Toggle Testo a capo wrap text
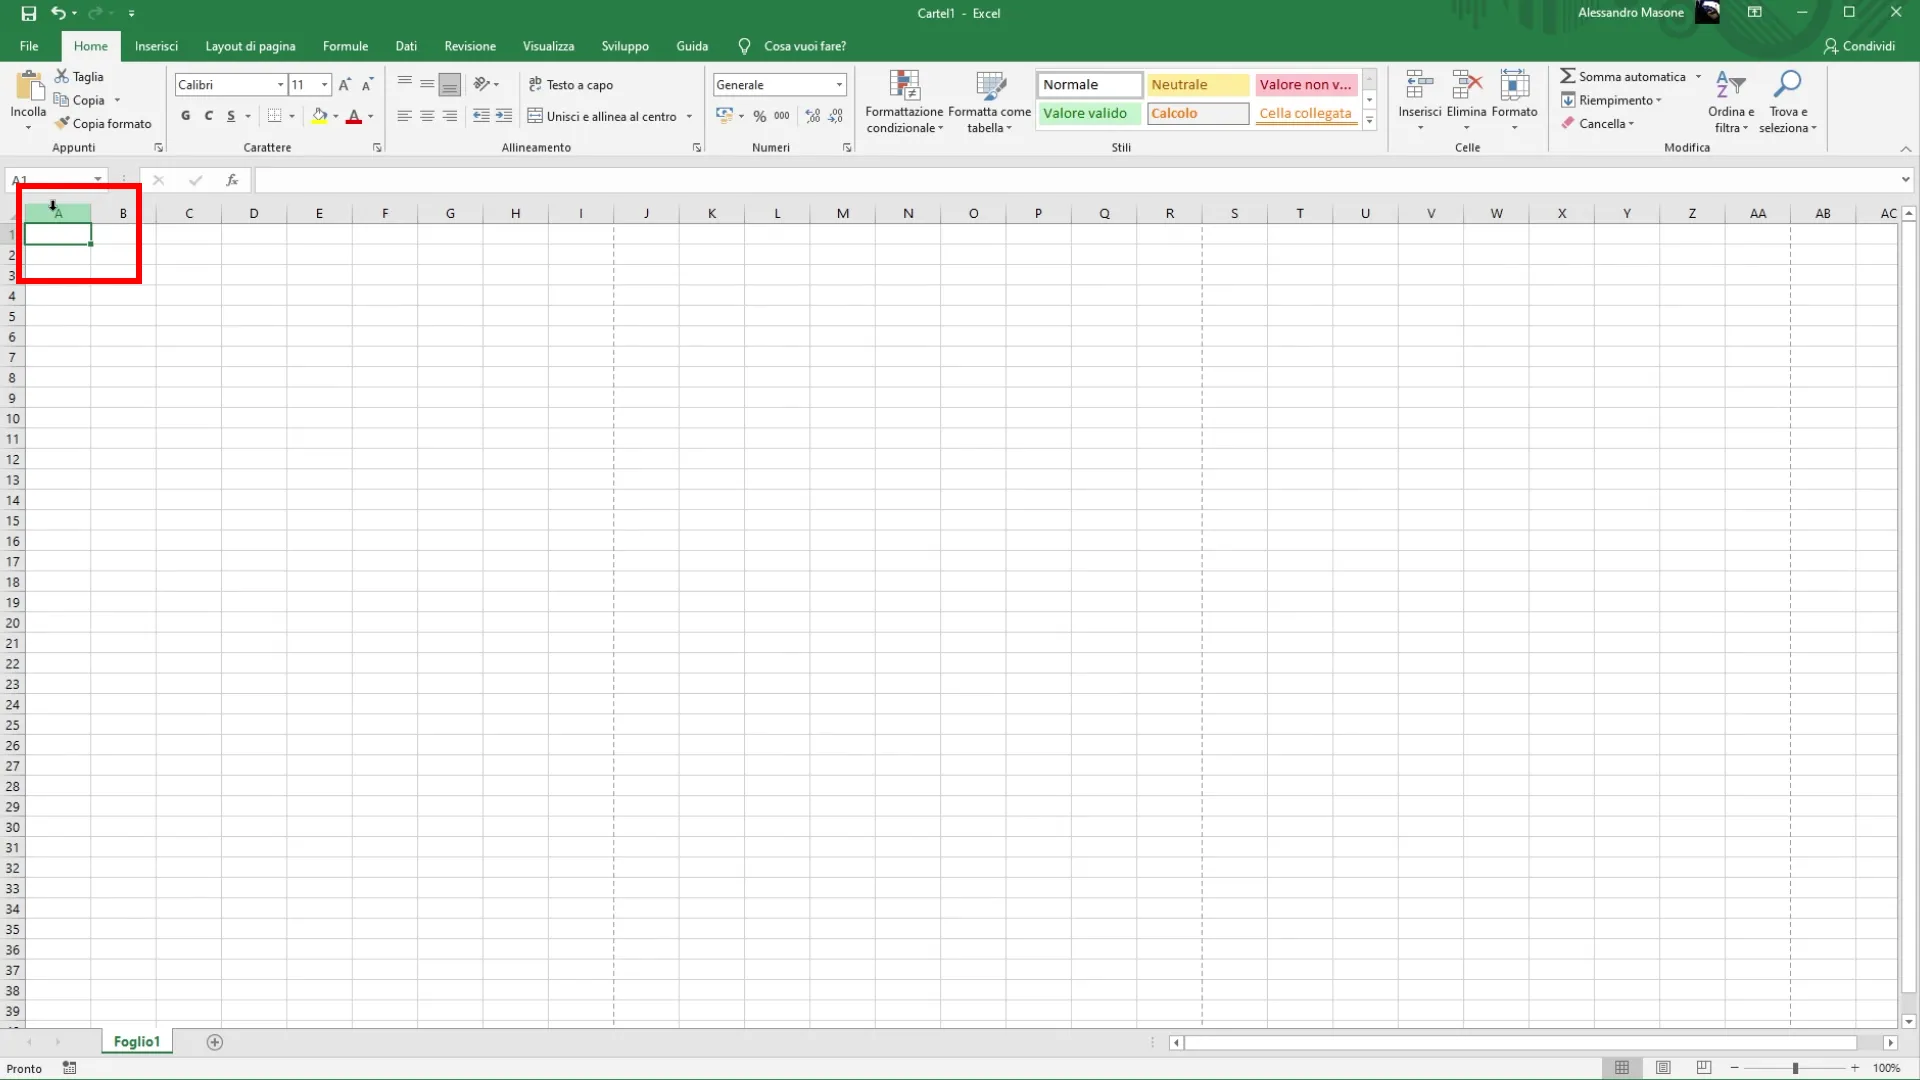The image size is (1920, 1080). pos(571,85)
